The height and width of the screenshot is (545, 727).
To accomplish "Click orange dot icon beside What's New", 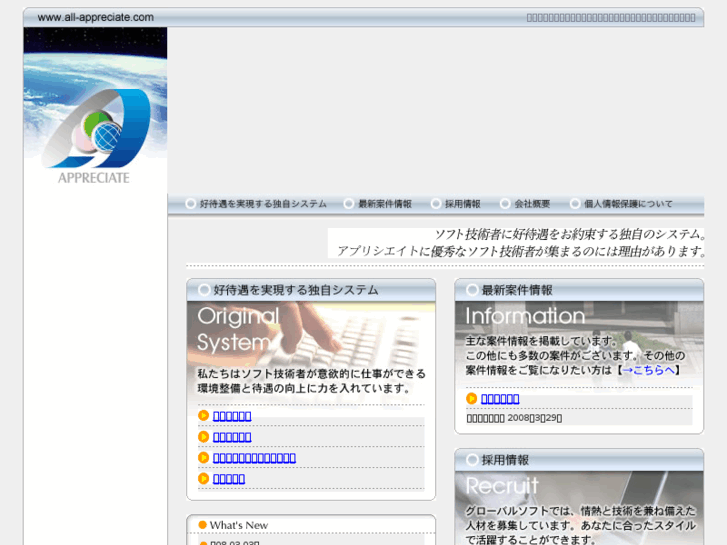I will (202, 525).
